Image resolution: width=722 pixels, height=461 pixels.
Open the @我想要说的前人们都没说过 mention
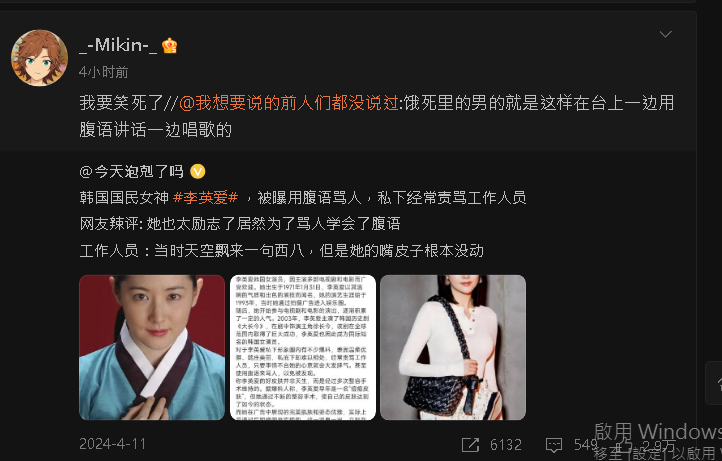coord(289,103)
